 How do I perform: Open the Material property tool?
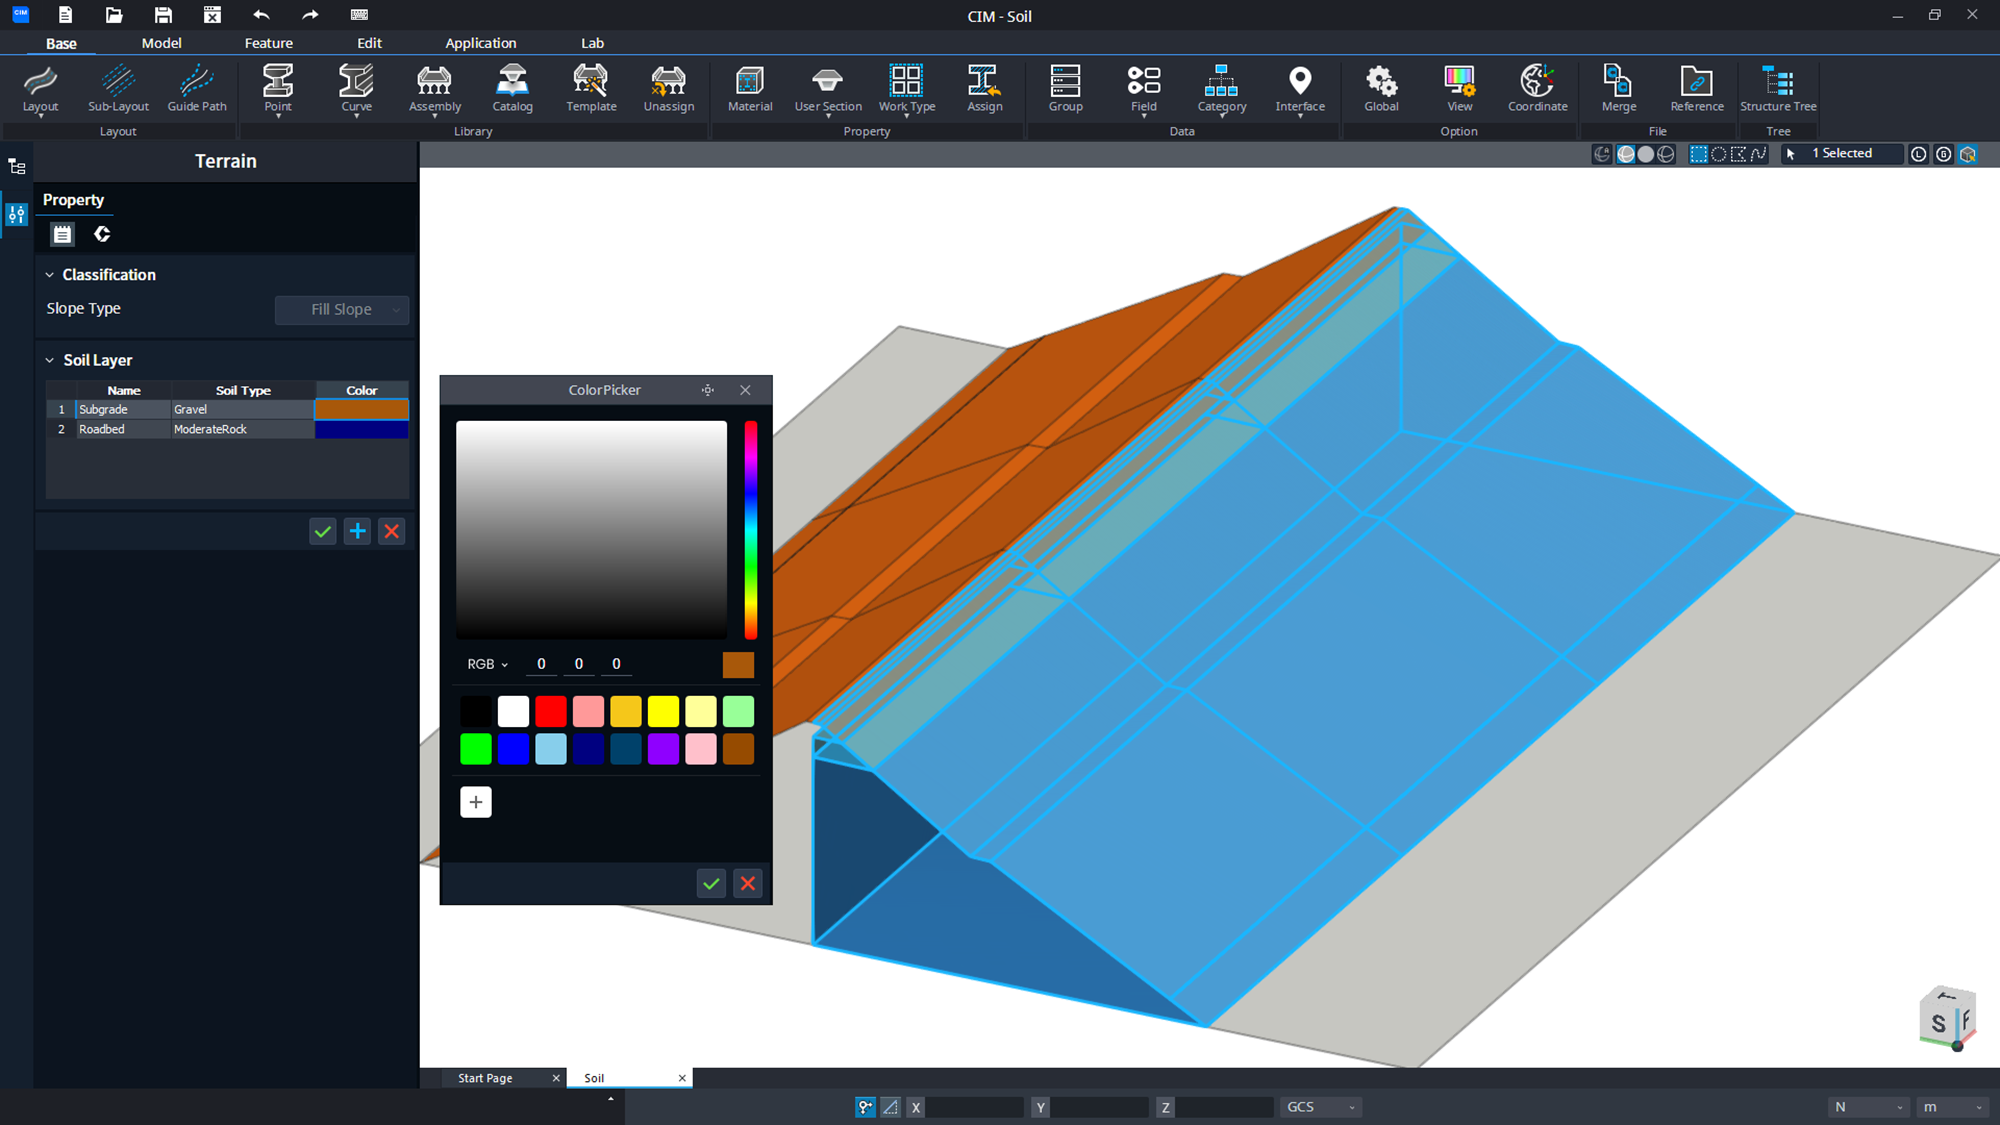coord(750,89)
